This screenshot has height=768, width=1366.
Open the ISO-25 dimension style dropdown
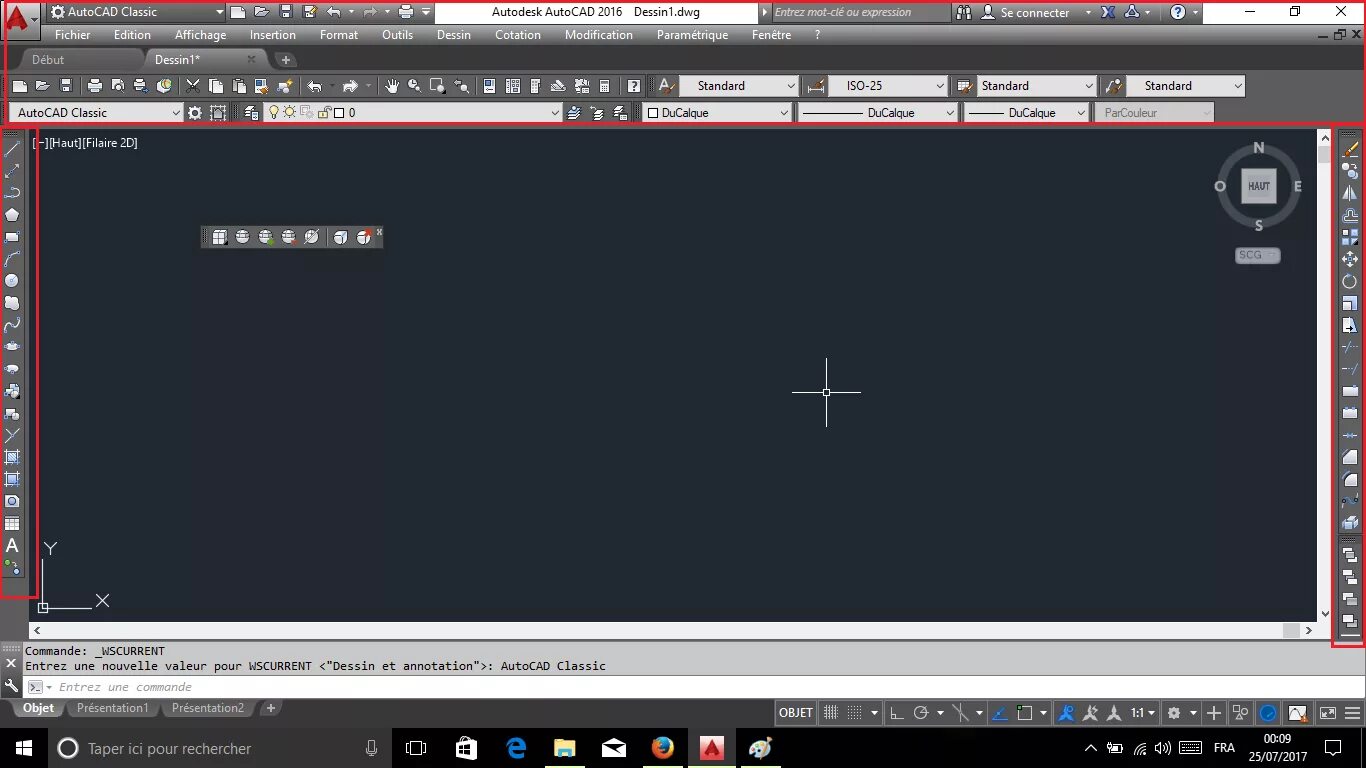(x=887, y=86)
